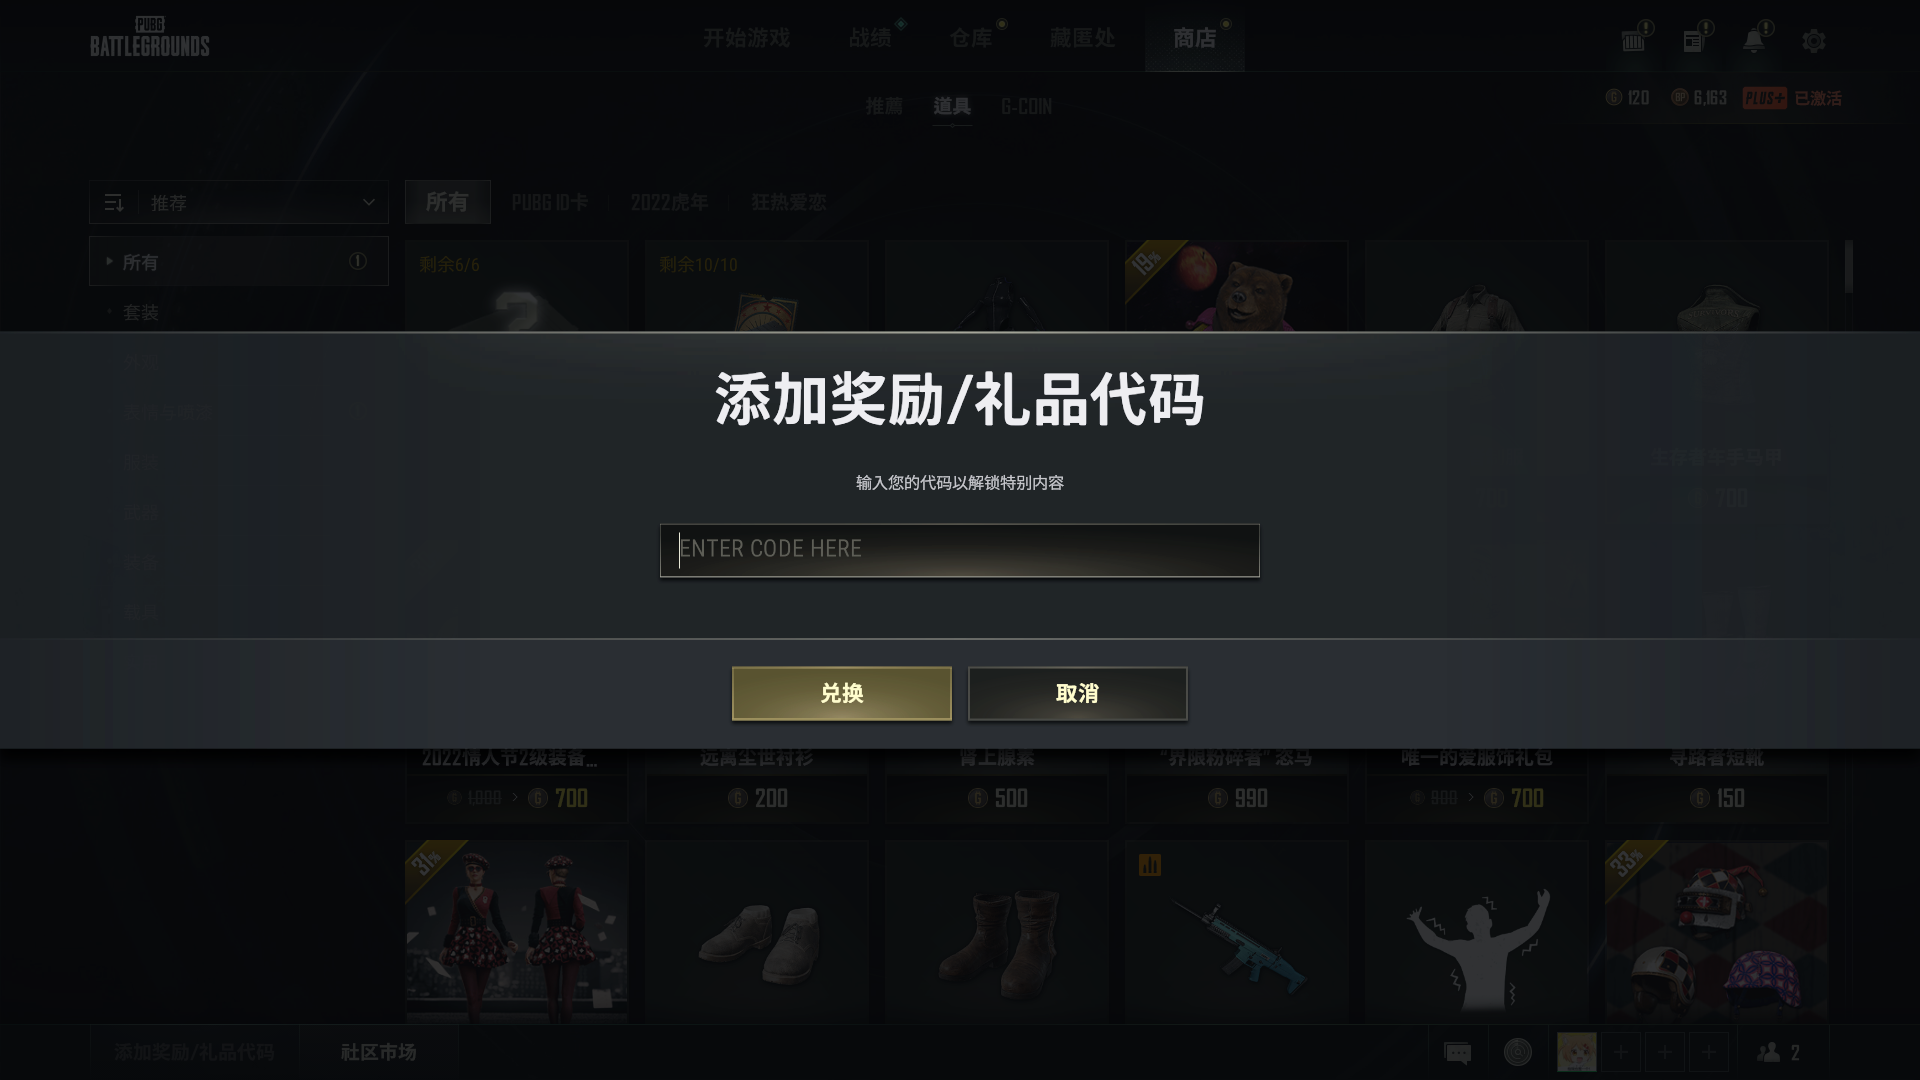Open the news icon in top bar

[1693, 41]
